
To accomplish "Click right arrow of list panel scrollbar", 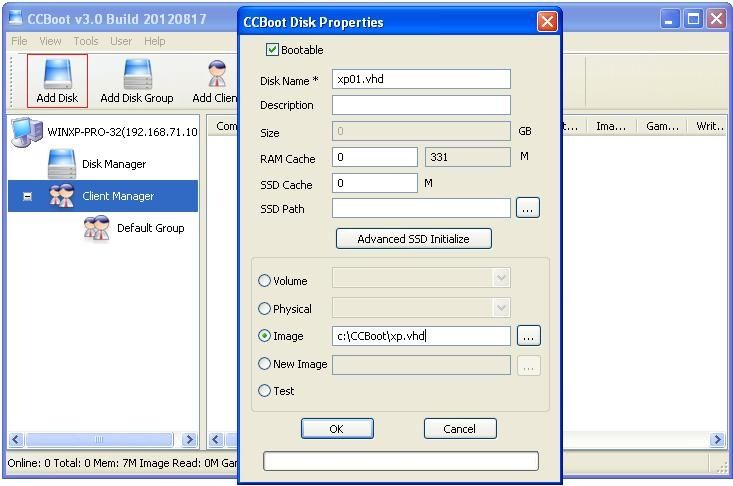I will point(717,439).
